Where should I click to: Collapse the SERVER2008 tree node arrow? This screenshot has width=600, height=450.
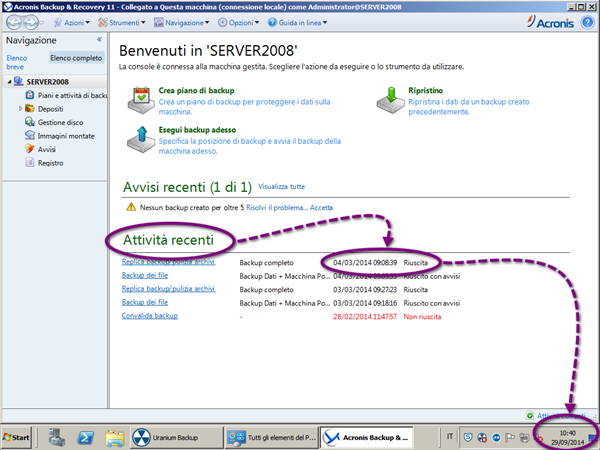coord(9,82)
